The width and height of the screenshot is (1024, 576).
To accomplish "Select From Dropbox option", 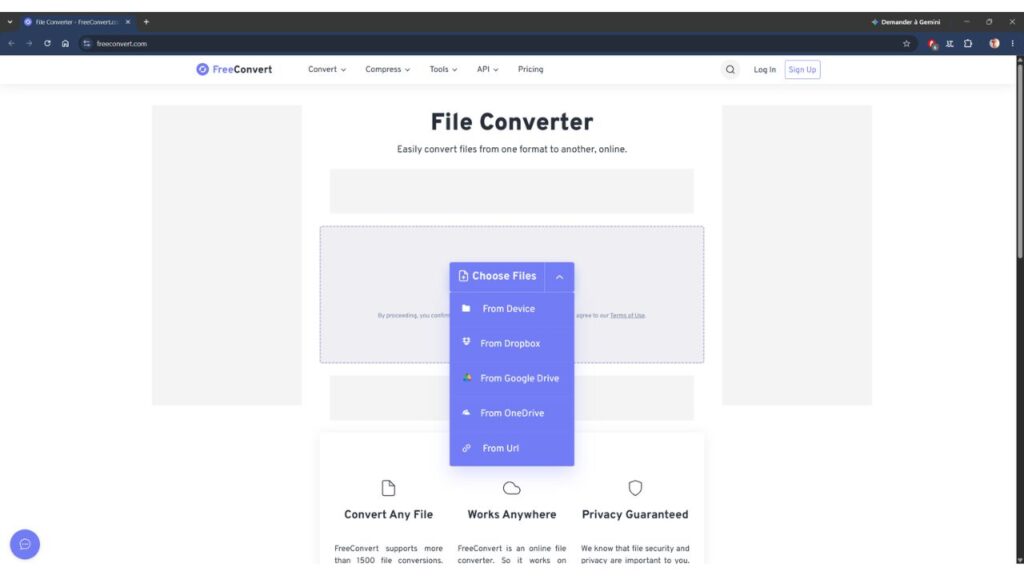I will tap(512, 344).
